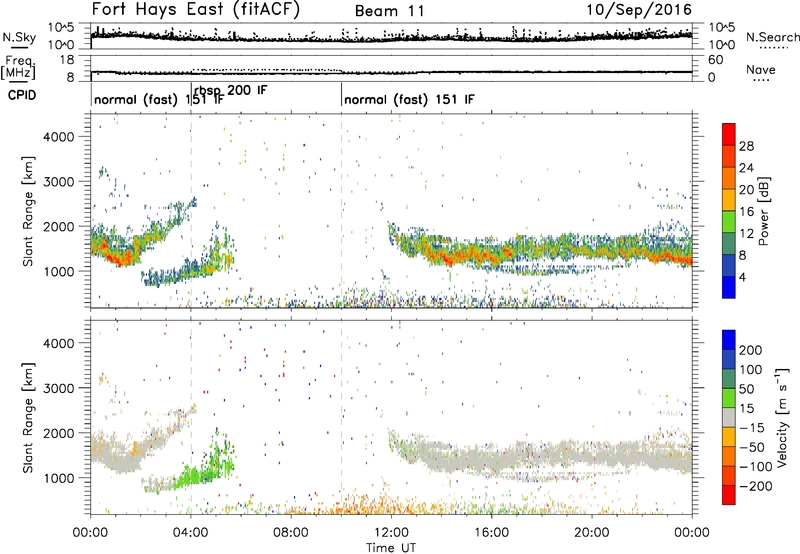This screenshot has height=554, width=800.
Task: Click the 'rbsp 200 IF' CPID label
Action: (231, 90)
